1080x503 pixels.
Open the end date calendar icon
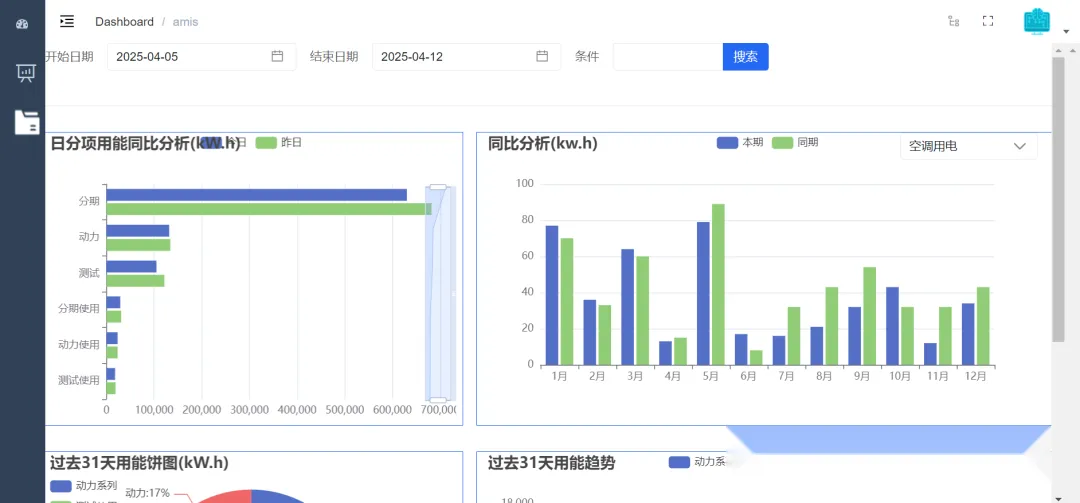(x=542, y=57)
